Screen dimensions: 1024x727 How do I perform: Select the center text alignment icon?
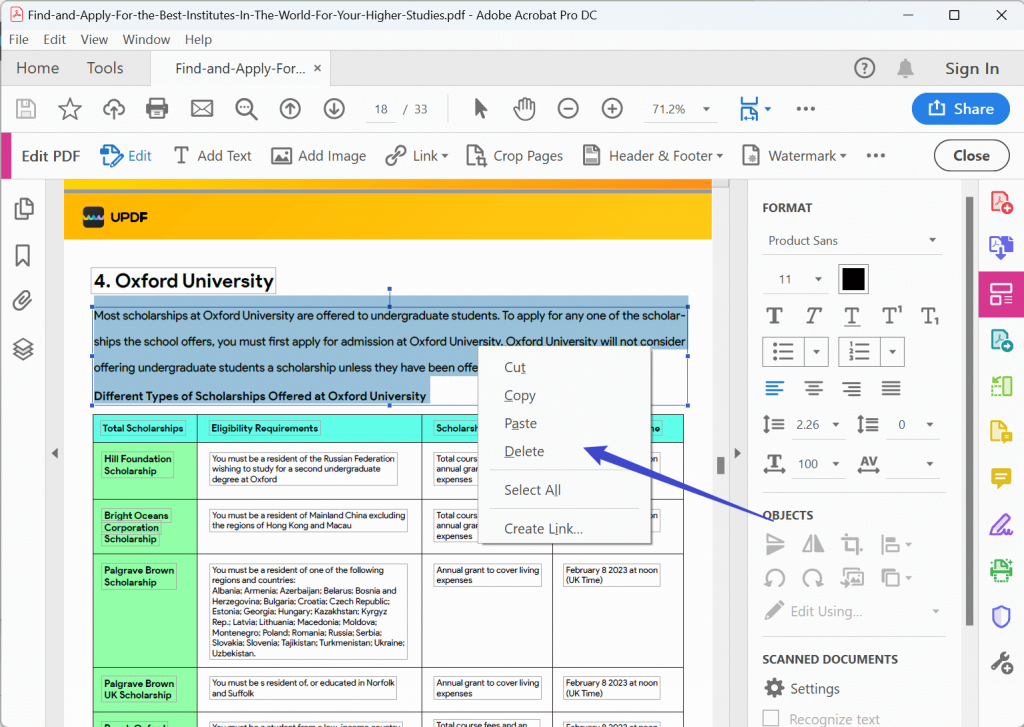pyautogui.click(x=813, y=388)
